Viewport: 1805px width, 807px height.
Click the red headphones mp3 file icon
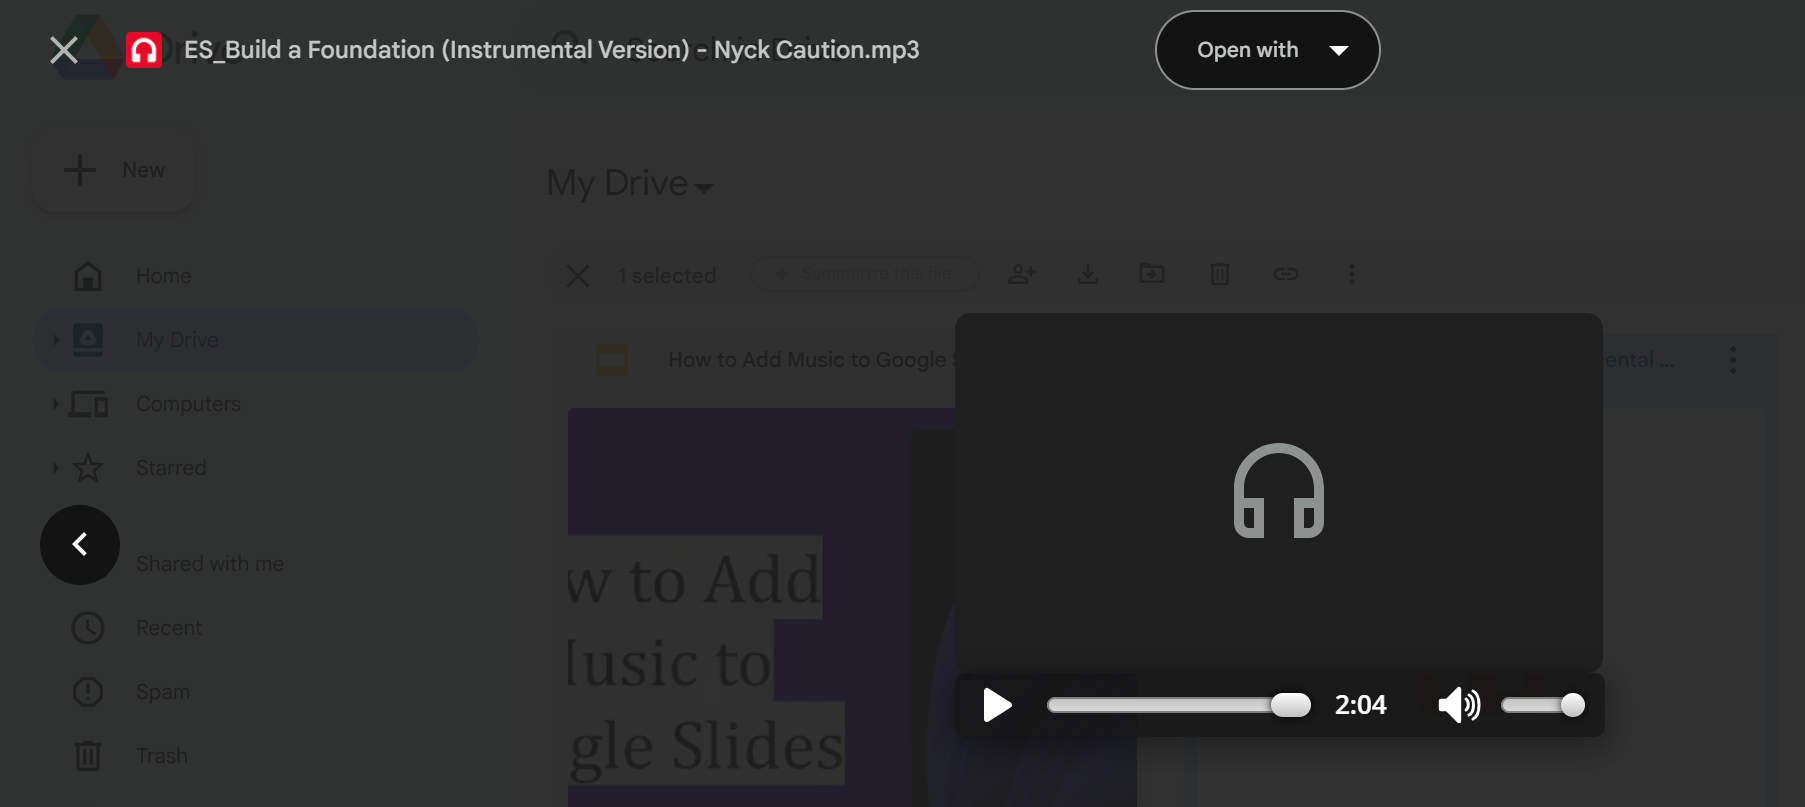143,50
